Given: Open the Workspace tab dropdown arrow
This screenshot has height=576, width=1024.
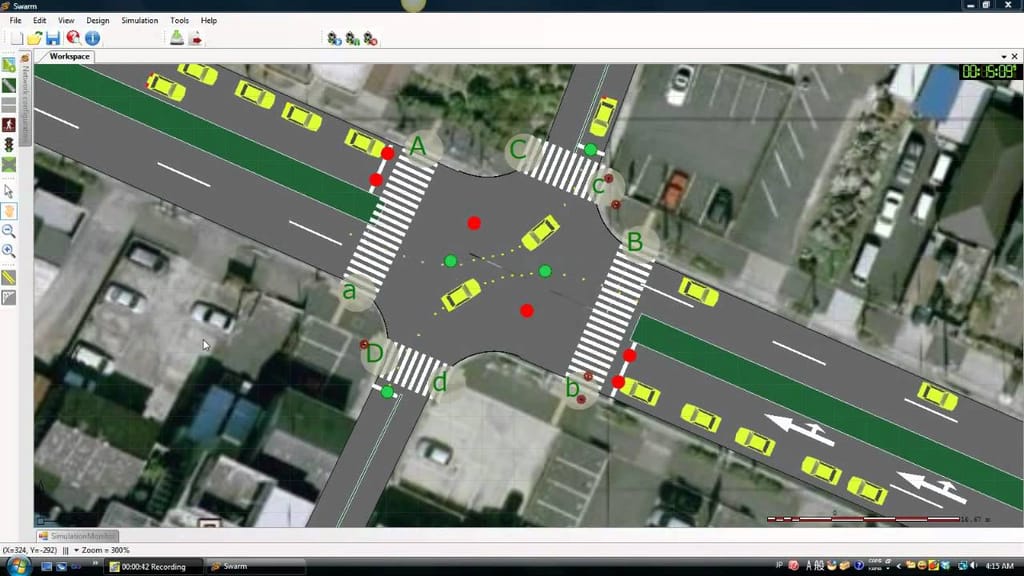Looking at the screenshot, I should click(1002, 57).
